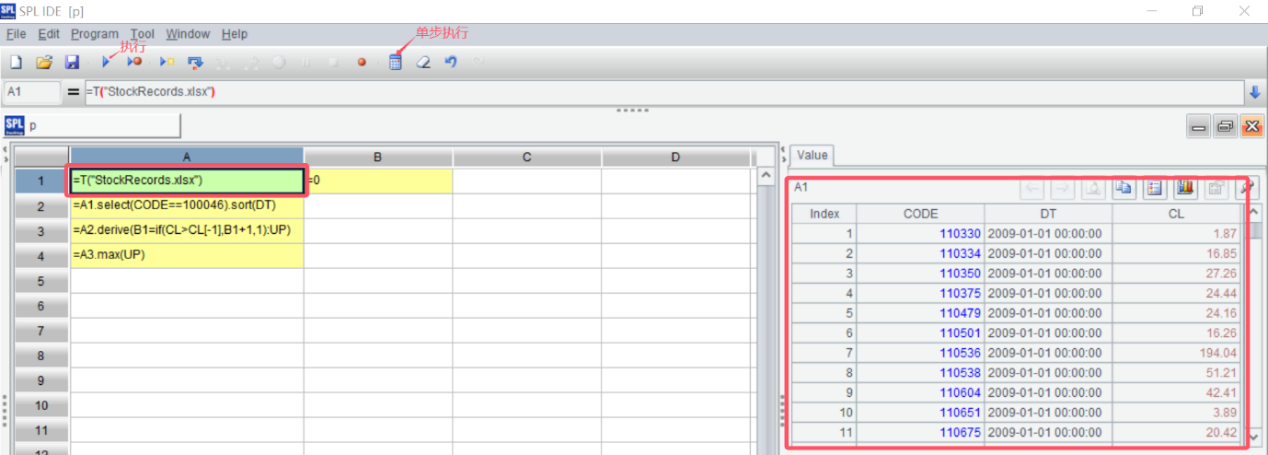This screenshot has height=455, width=1268.
Task: Select row header 8
Action: click(x=42, y=356)
